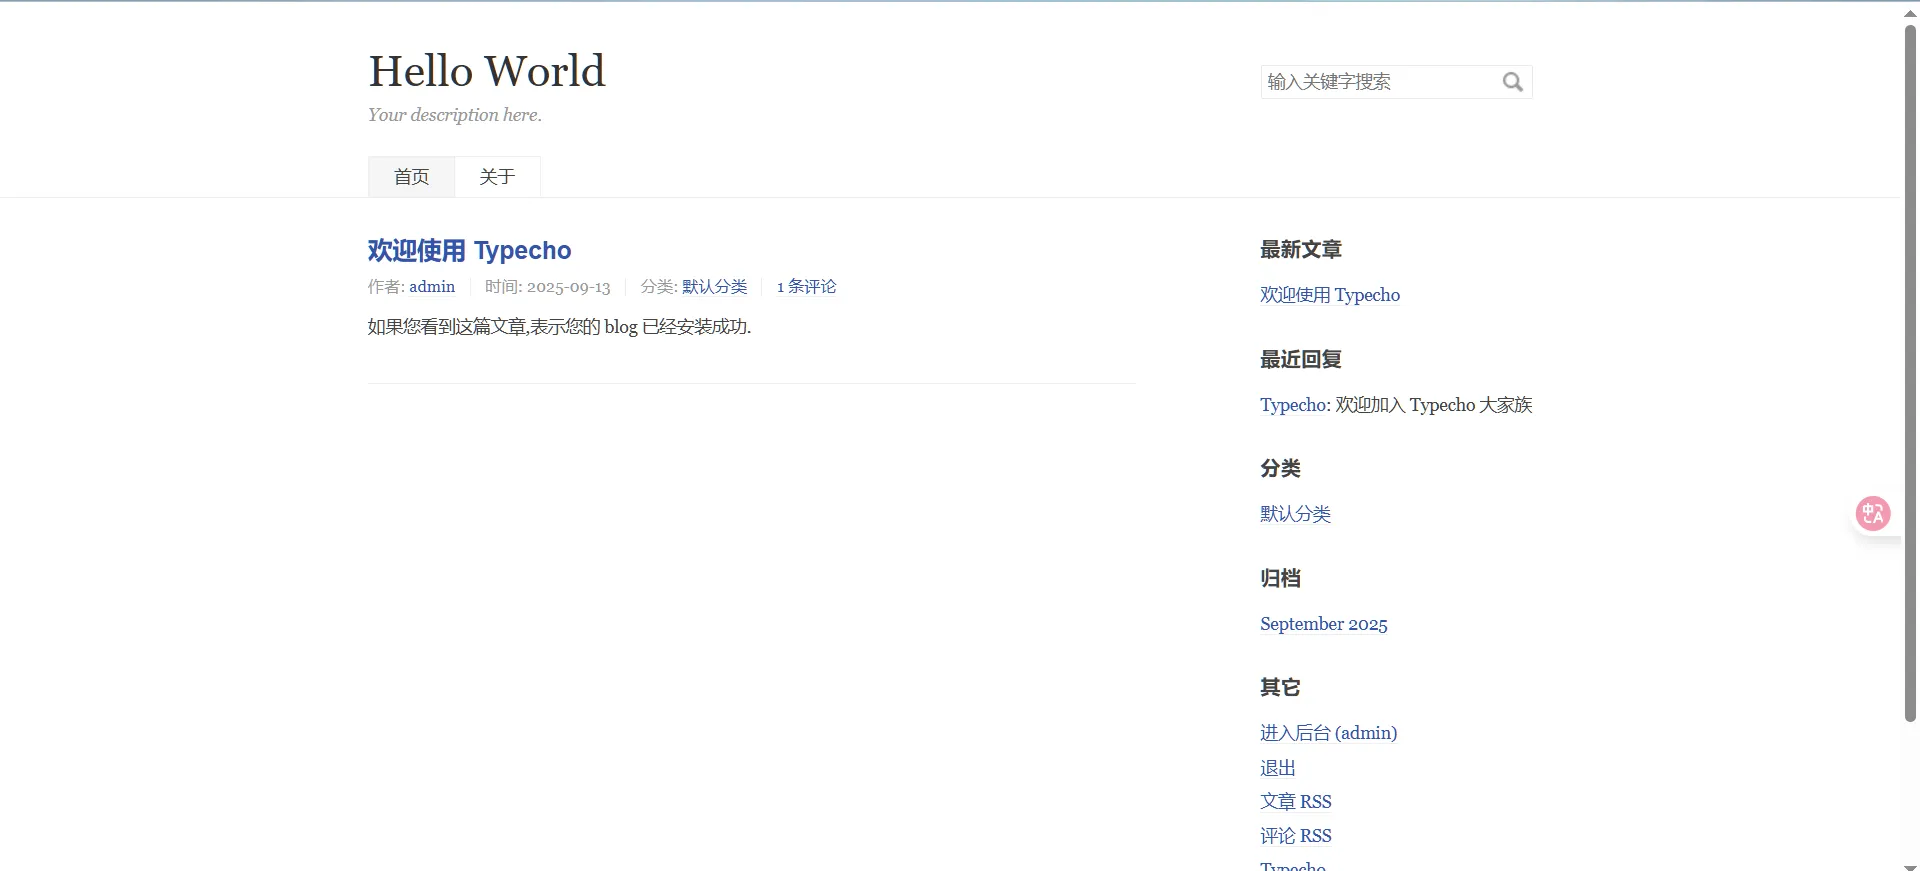Open the post title 欢迎使用 Typecho
1920x871 pixels.
point(469,250)
